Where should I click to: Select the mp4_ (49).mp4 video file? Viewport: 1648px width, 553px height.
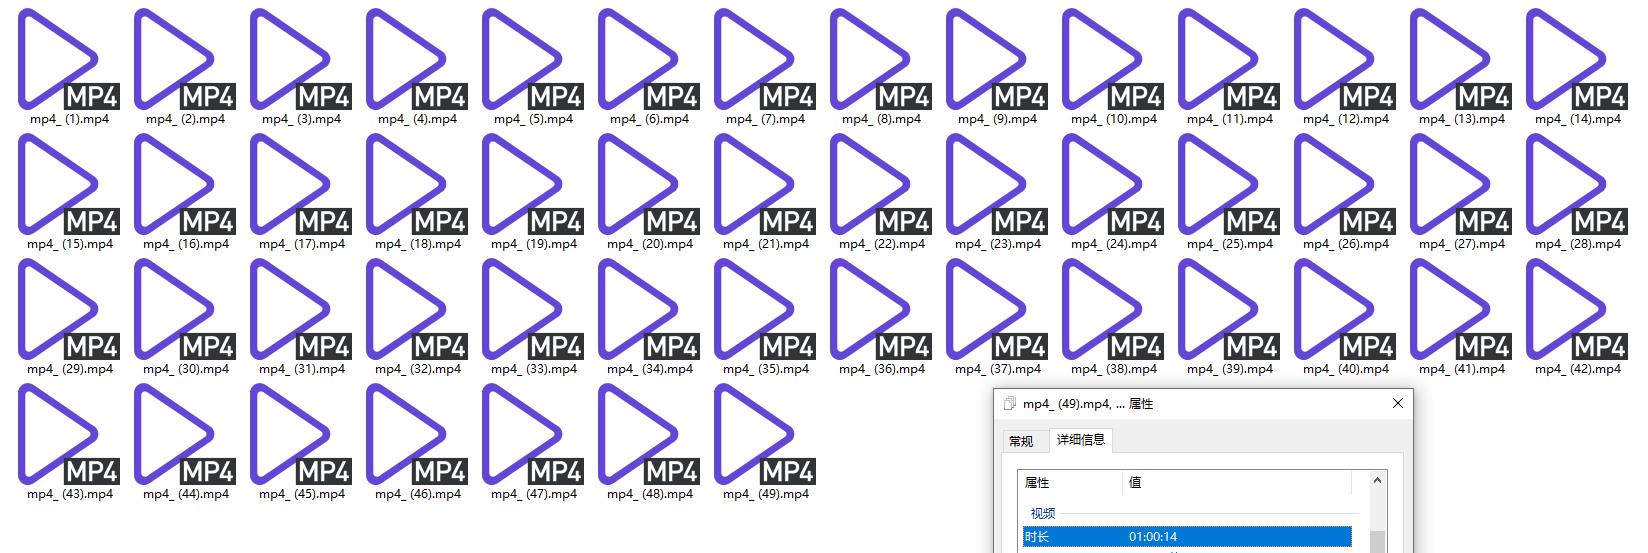tap(763, 435)
